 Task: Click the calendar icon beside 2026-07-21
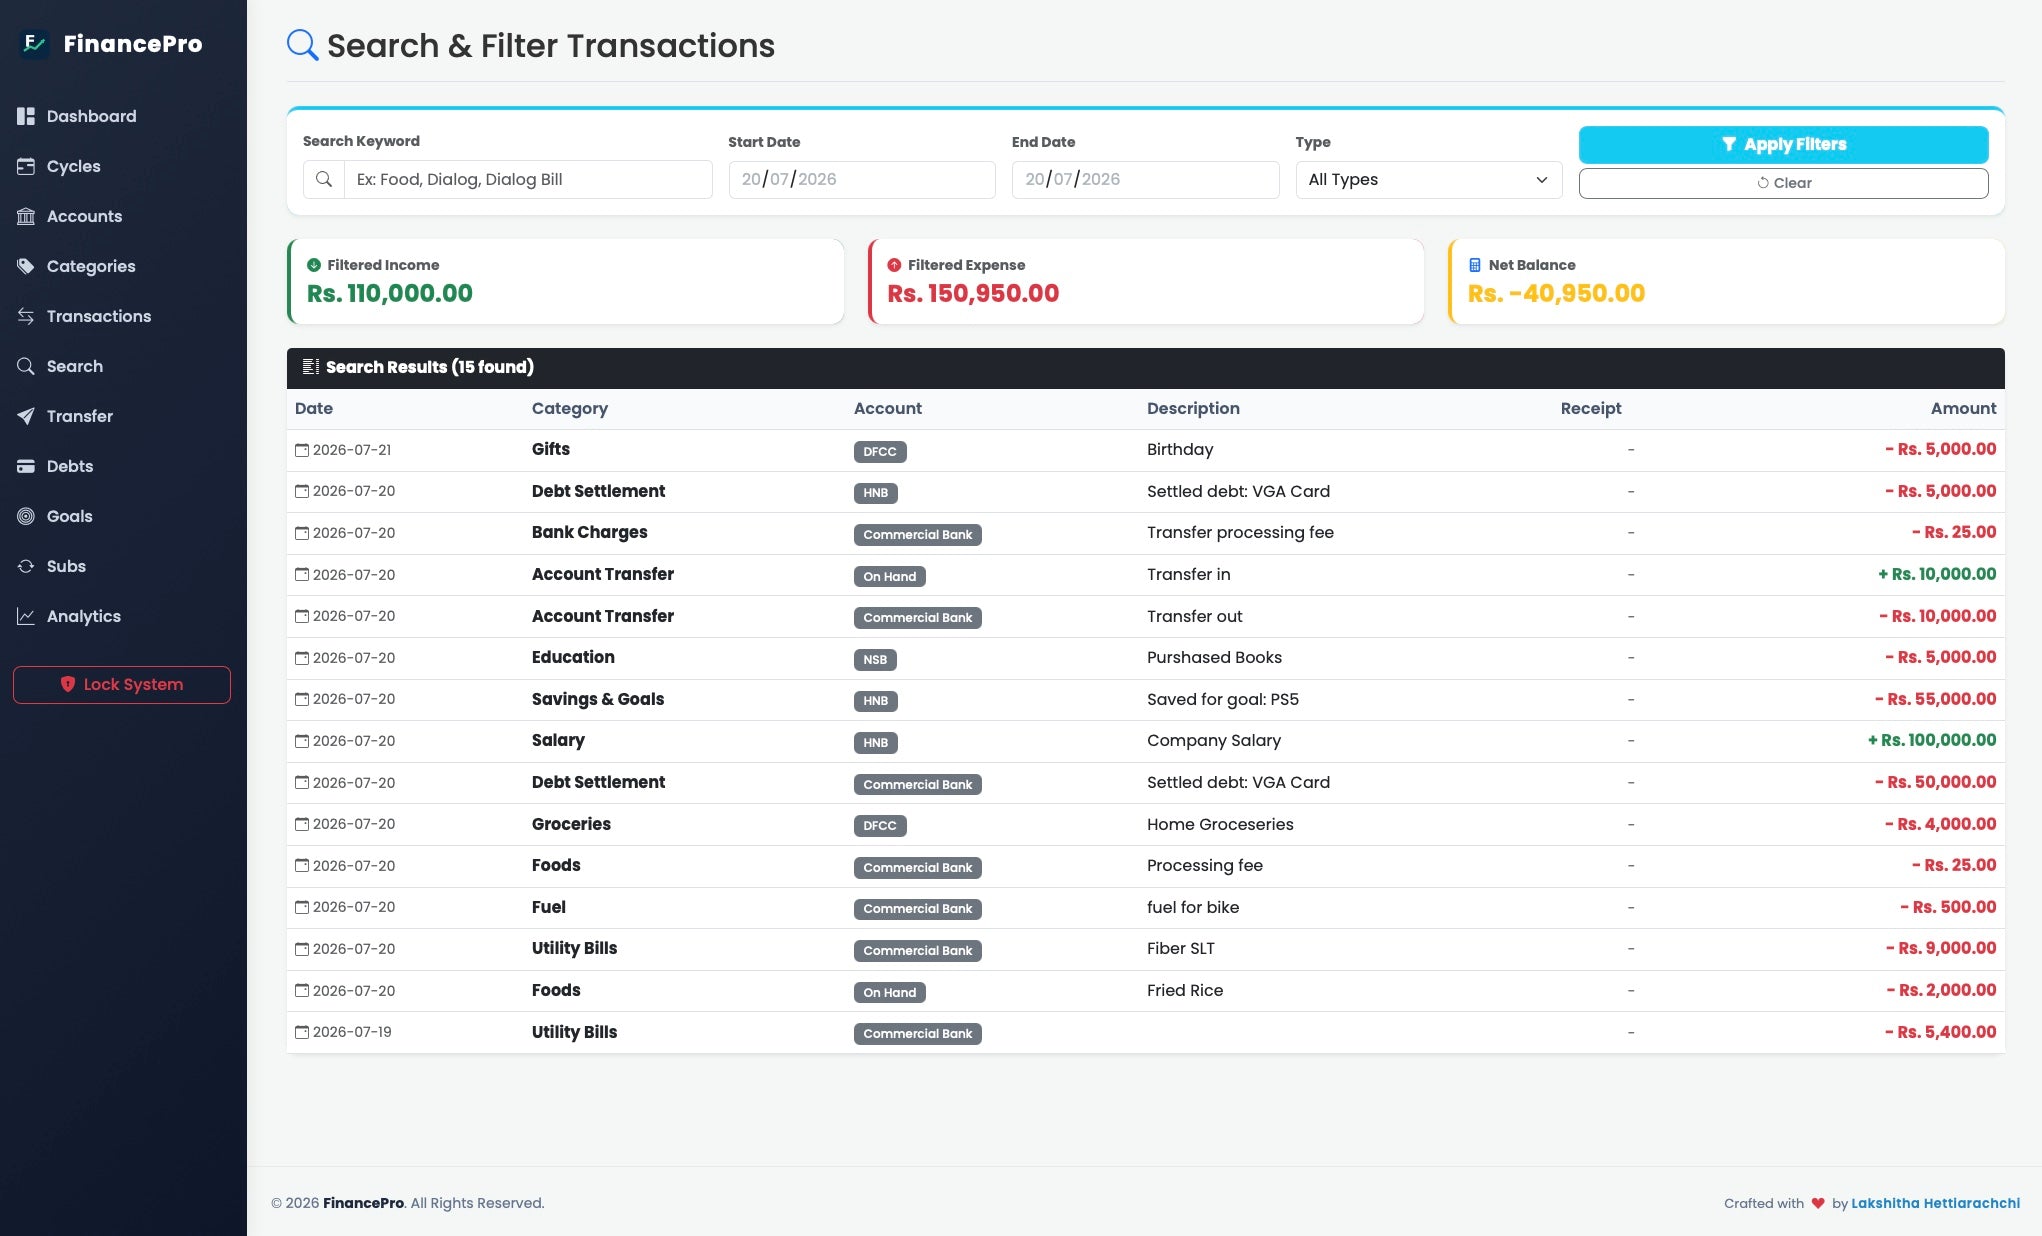pyautogui.click(x=302, y=450)
